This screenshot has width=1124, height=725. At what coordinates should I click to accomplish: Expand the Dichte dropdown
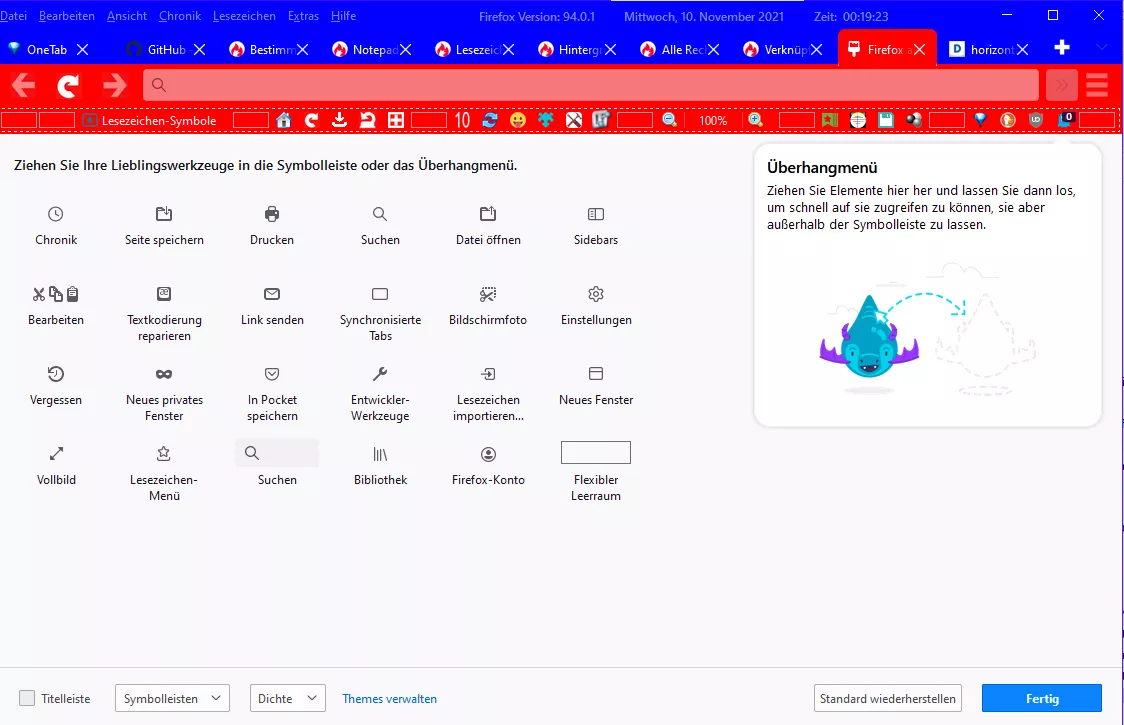click(287, 698)
